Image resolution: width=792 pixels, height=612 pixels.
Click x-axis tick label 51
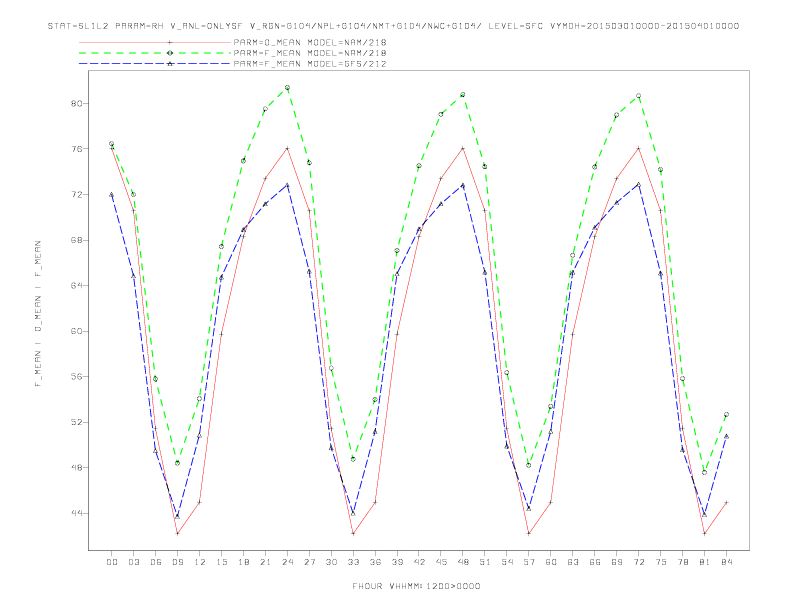coord(485,562)
